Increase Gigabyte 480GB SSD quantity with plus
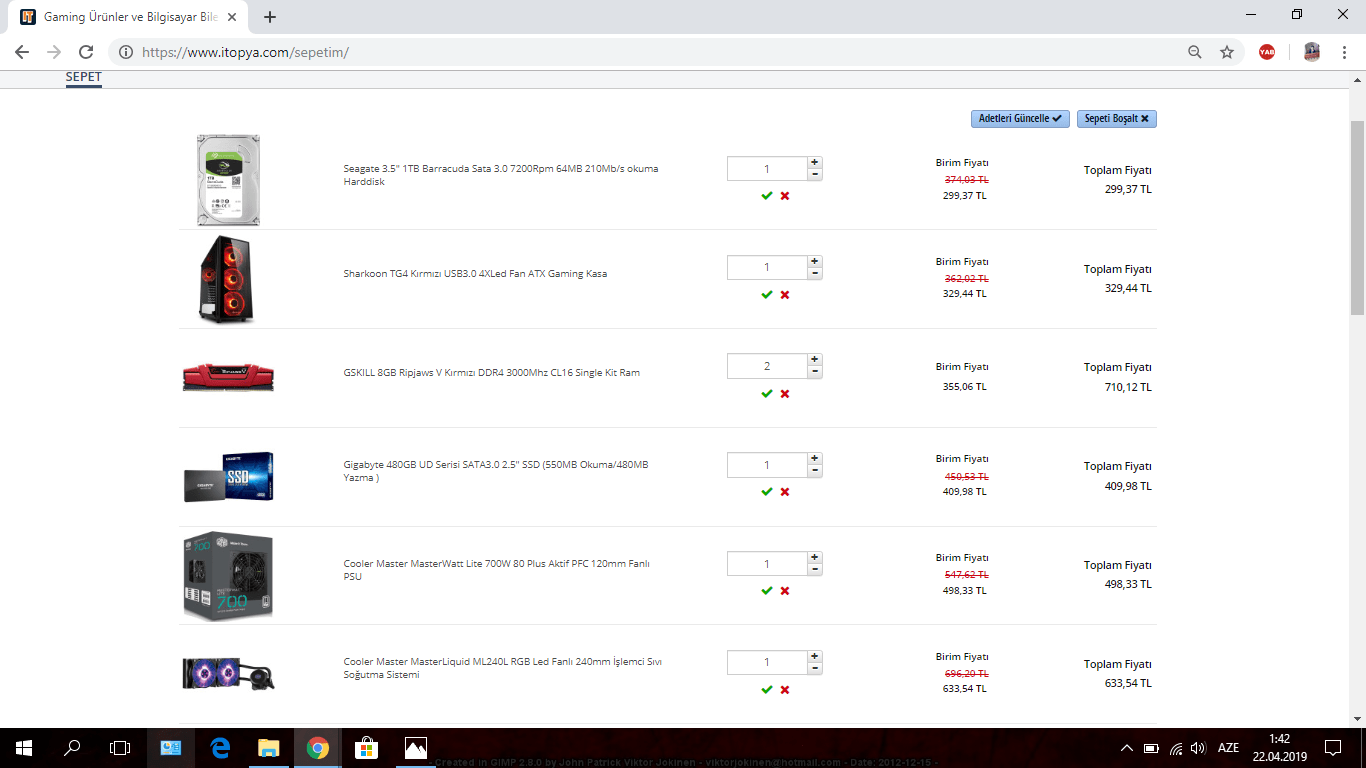Viewport: 1366px width, 768px height. tap(815, 459)
